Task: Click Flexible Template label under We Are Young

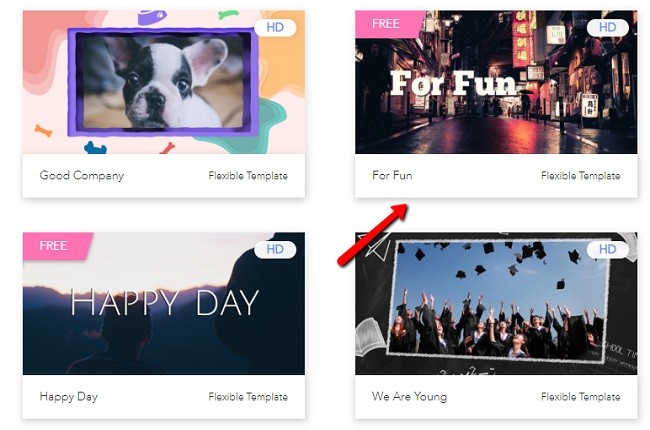Action: coord(580,397)
